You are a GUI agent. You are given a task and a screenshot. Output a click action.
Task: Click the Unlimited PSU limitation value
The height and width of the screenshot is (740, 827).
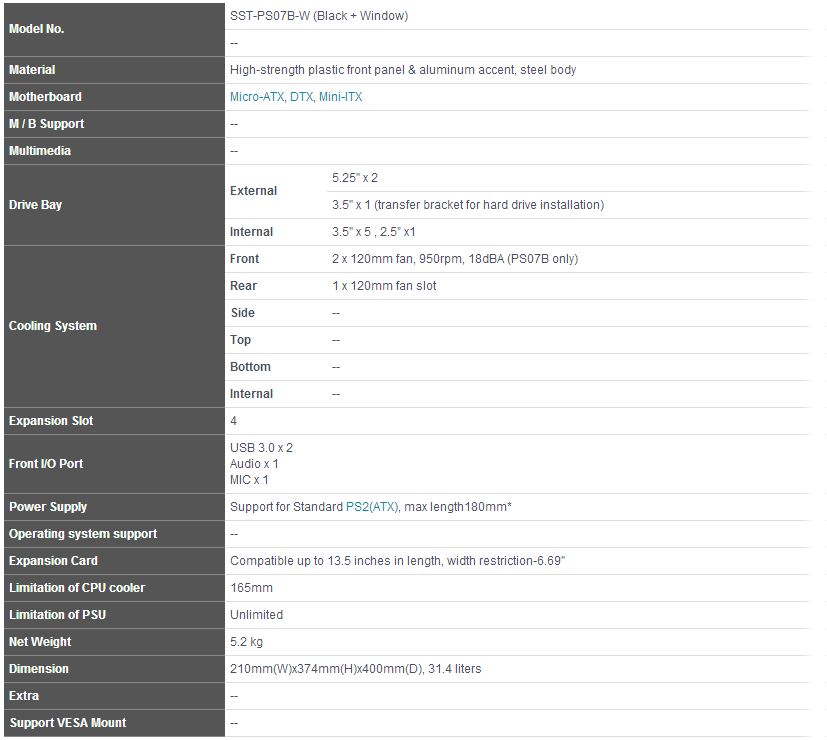[256, 615]
